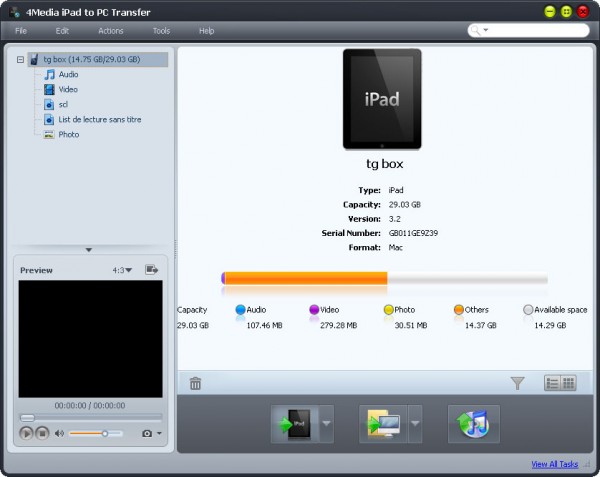Pop out the preview window

point(151,270)
